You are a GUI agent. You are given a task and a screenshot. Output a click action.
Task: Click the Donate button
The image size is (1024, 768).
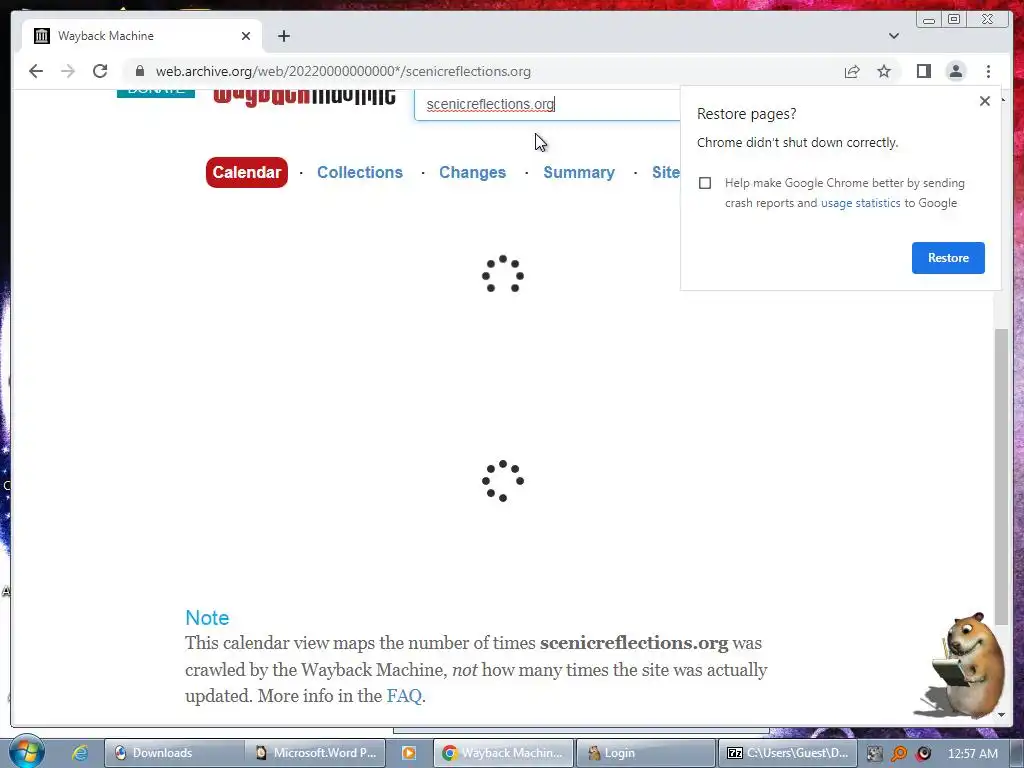pyautogui.click(x=155, y=93)
